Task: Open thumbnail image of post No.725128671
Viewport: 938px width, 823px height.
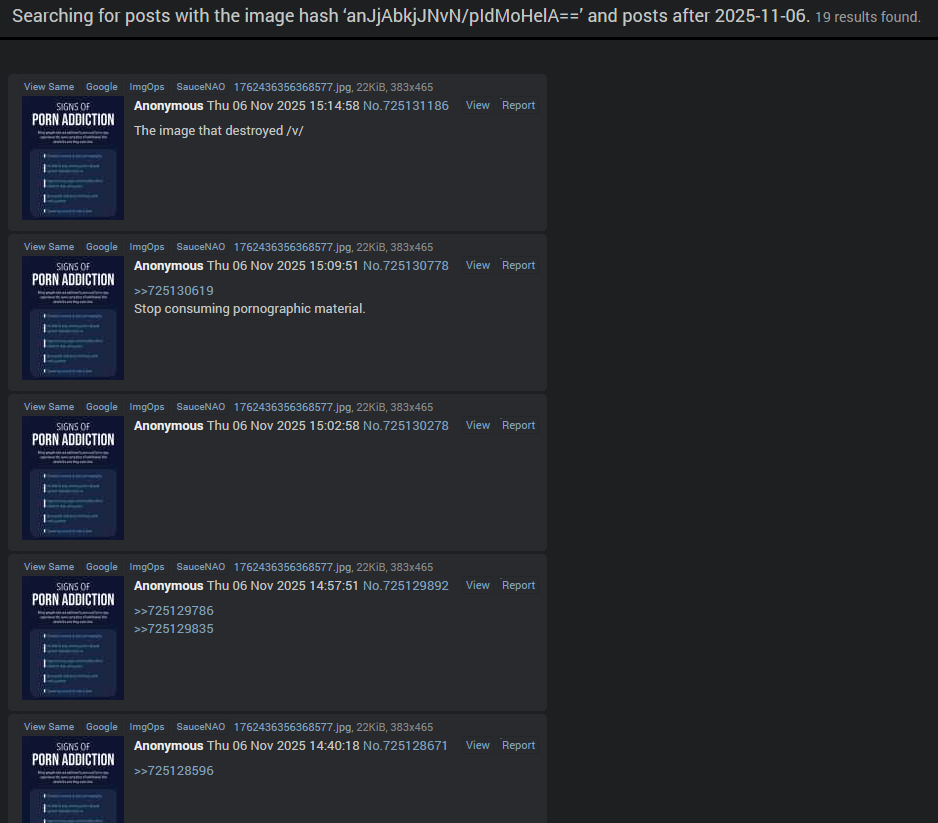Action: click(73, 779)
